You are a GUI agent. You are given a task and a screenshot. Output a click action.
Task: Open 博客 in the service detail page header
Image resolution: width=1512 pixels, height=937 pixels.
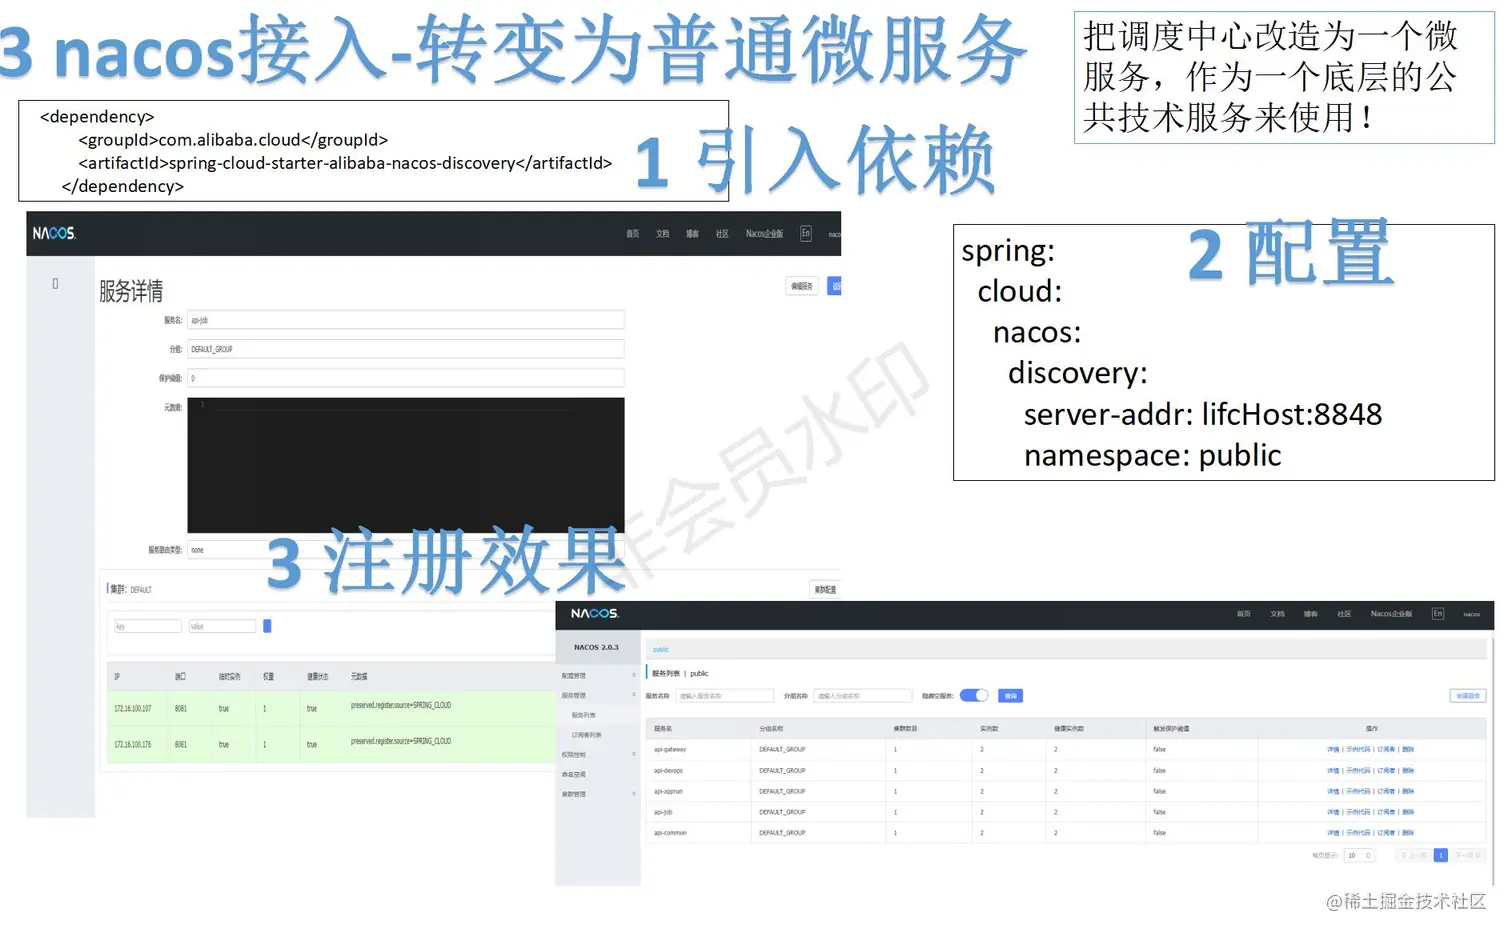692,234
